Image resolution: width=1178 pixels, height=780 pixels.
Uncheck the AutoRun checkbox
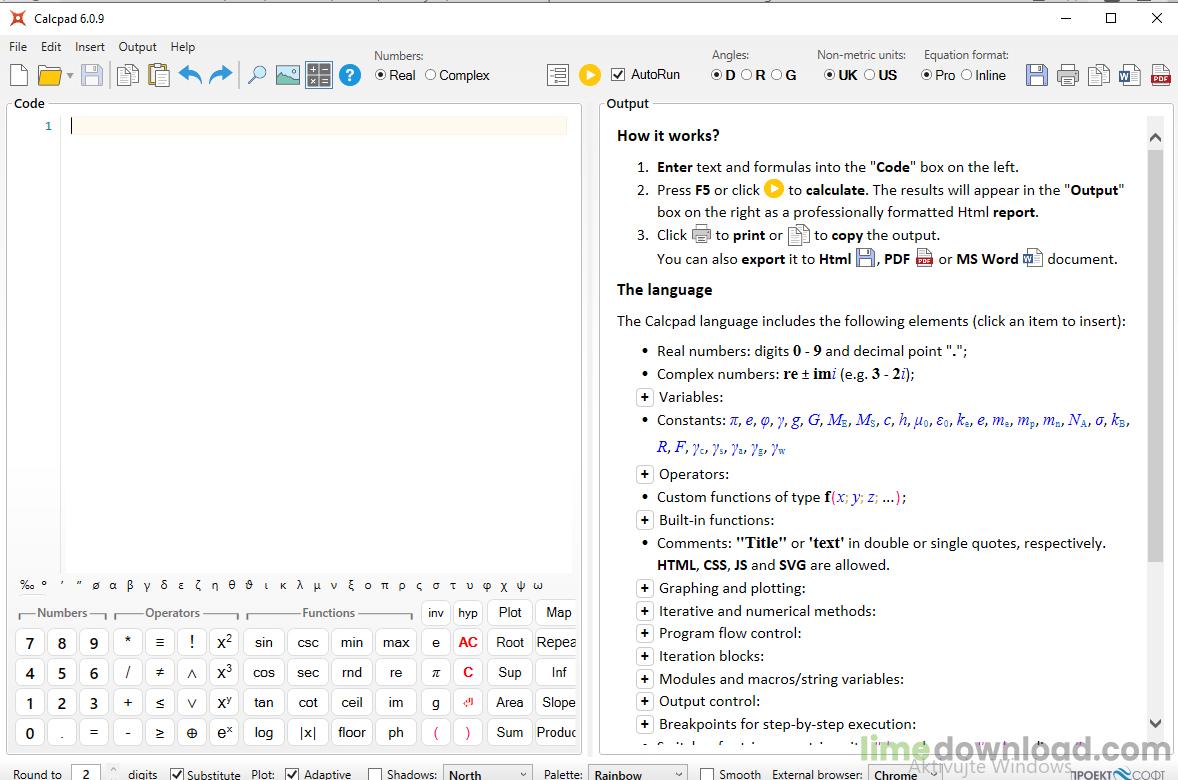[618, 74]
